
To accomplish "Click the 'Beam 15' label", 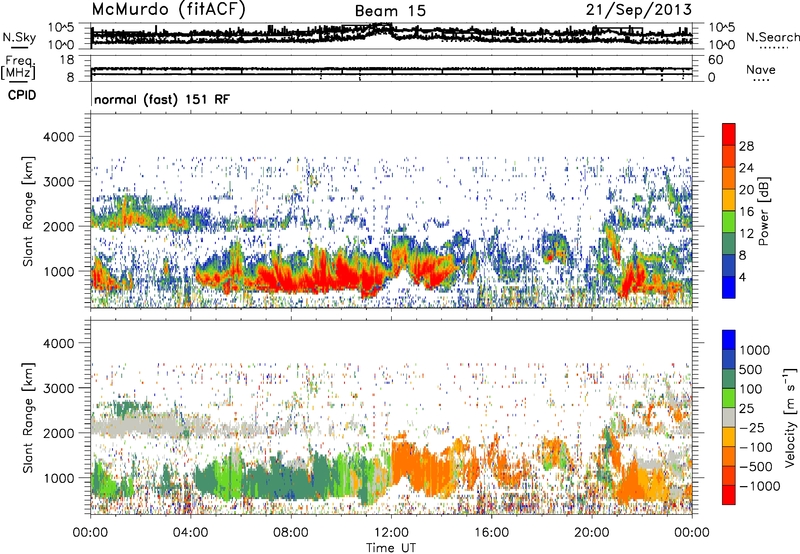I will (x=390, y=11).
